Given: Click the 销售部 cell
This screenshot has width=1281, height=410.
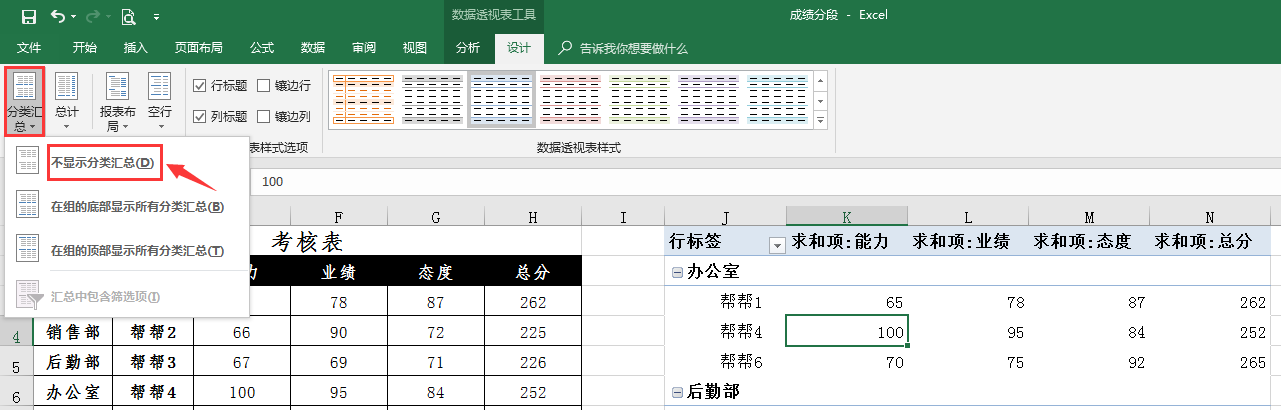Looking at the screenshot, I should (73, 333).
